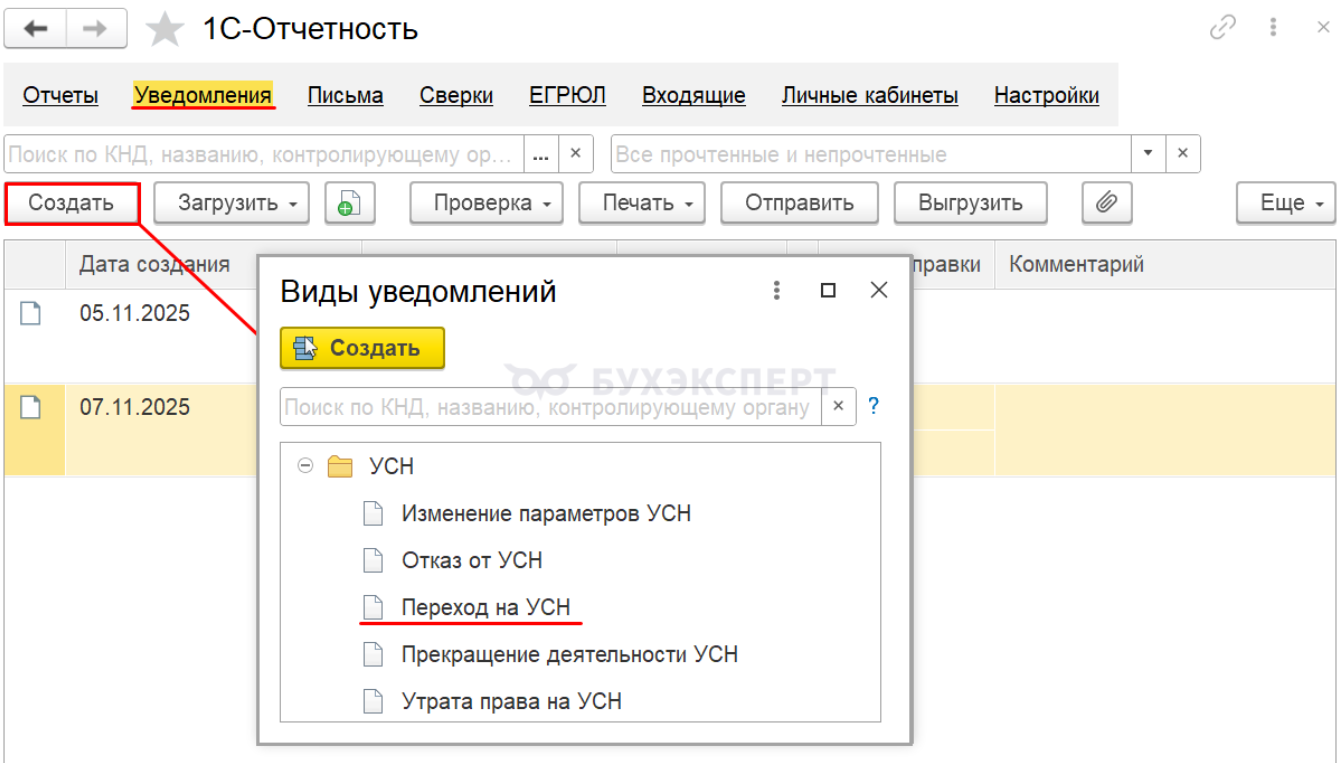Image resolution: width=1340 pixels, height=763 pixels.
Task: Click the add-document icon with green plus
Action: pyautogui.click(x=348, y=203)
